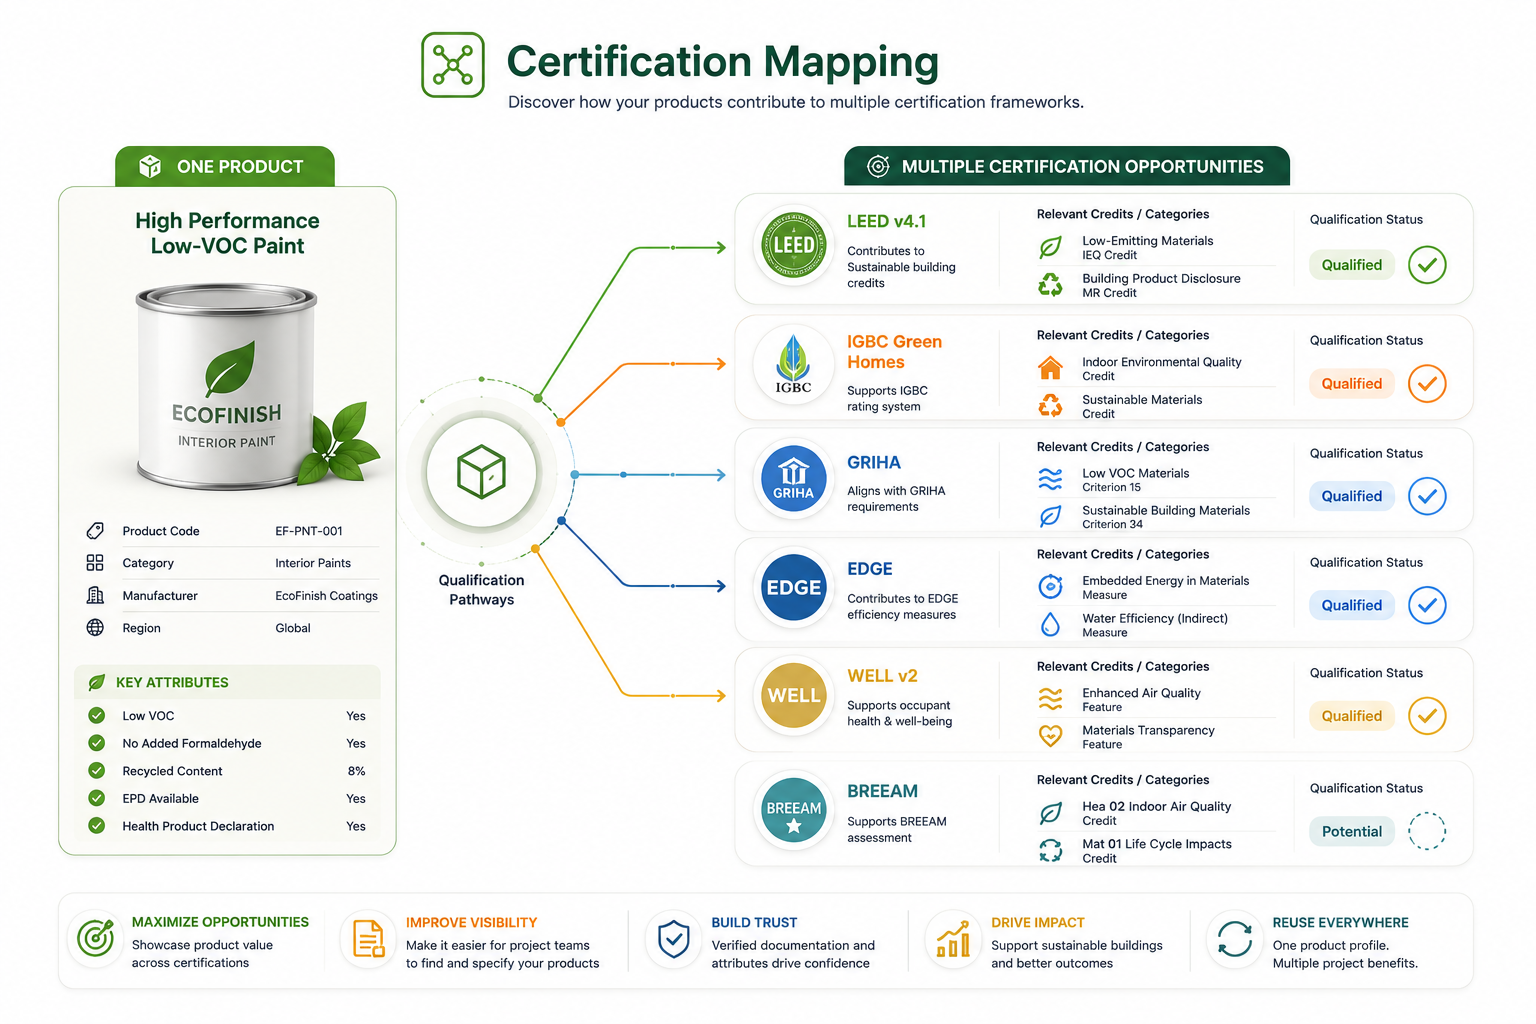The height and width of the screenshot is (1024, 1536).
Task: Click the Enhanced Air Quality waves icon
Action: click(1050, 699)
